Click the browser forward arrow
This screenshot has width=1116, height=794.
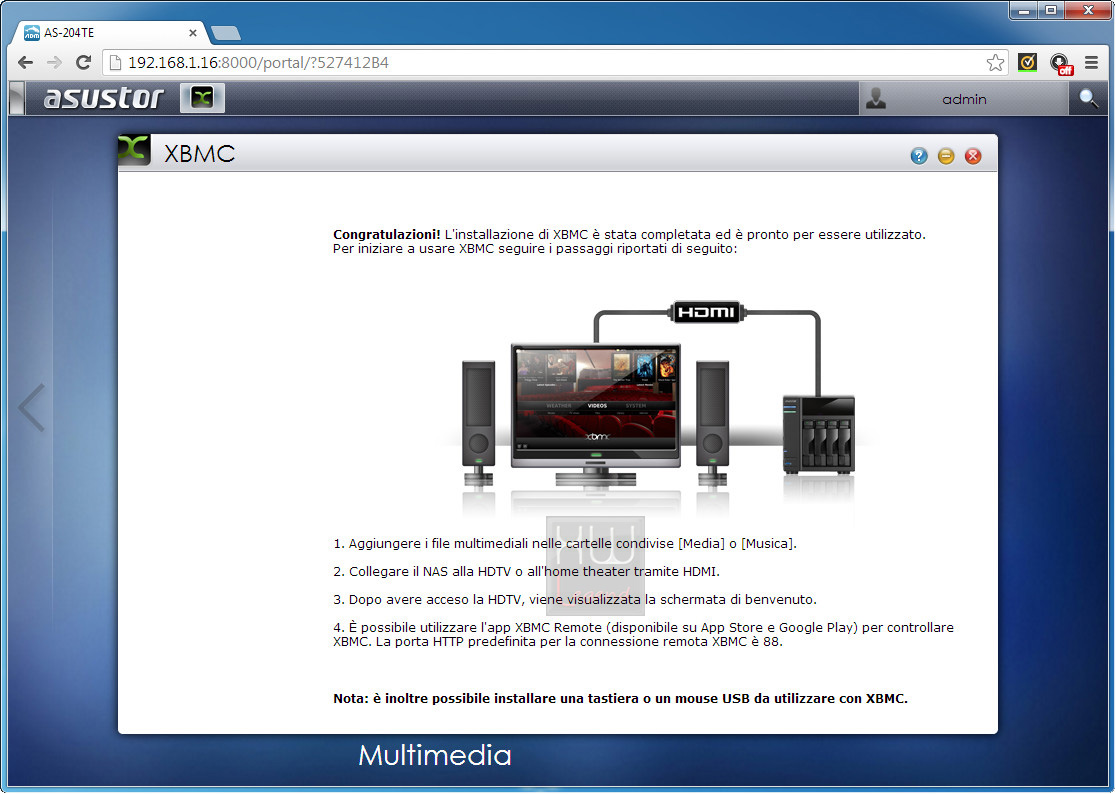coord(54,63)
